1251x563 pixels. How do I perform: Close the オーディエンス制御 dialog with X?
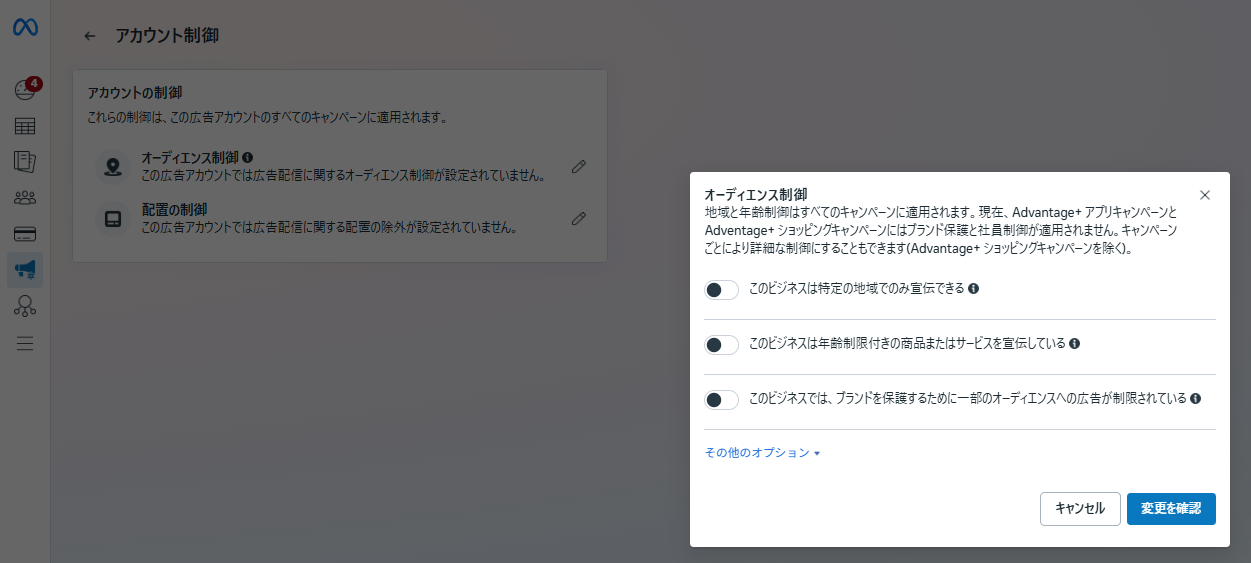coord(1204,195)
